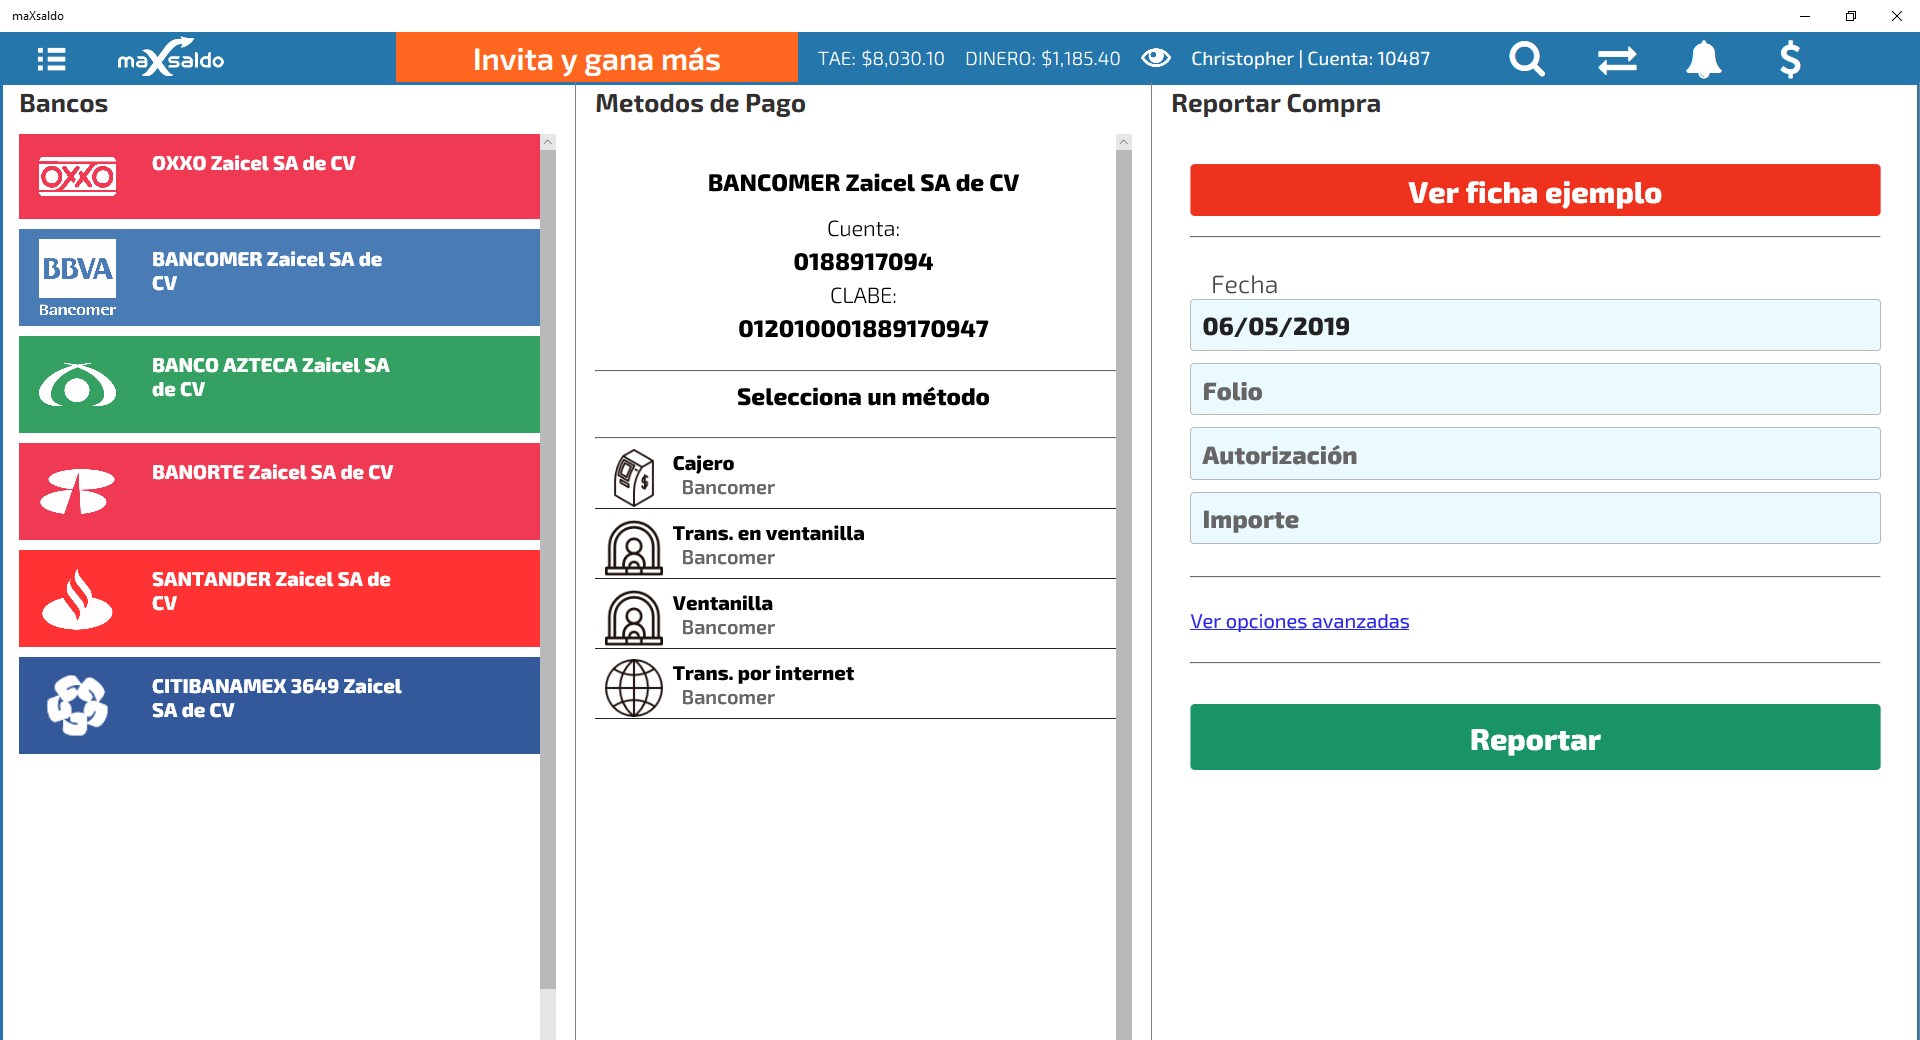
Task: Click the Citibanamex logo icon
Action: tap(77, 705)
